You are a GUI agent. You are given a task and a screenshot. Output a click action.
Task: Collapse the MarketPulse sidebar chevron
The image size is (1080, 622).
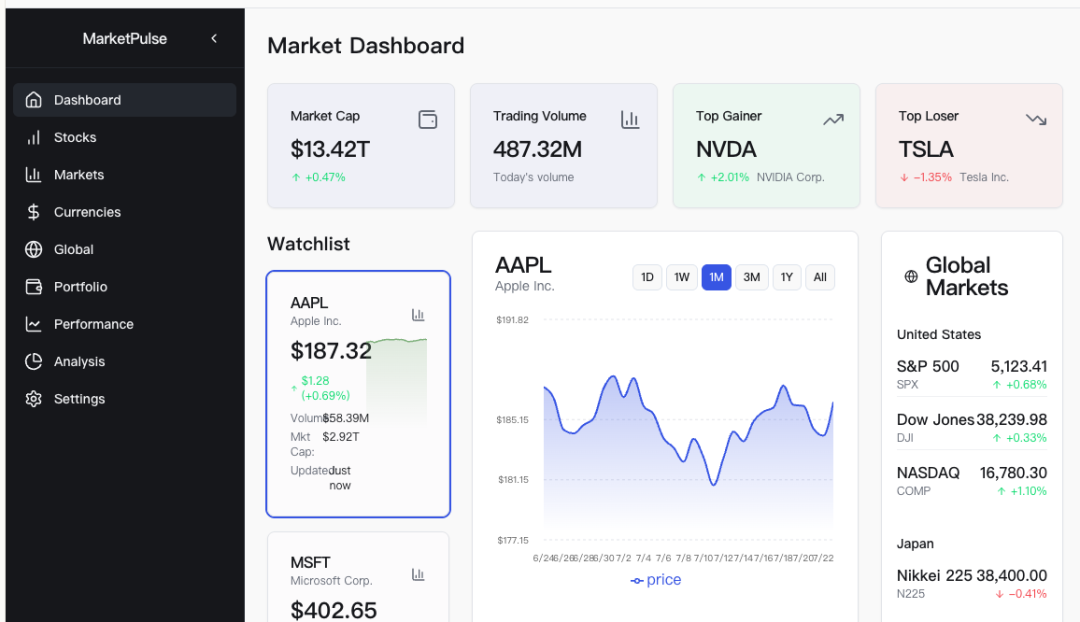click(x=214, y=39)
